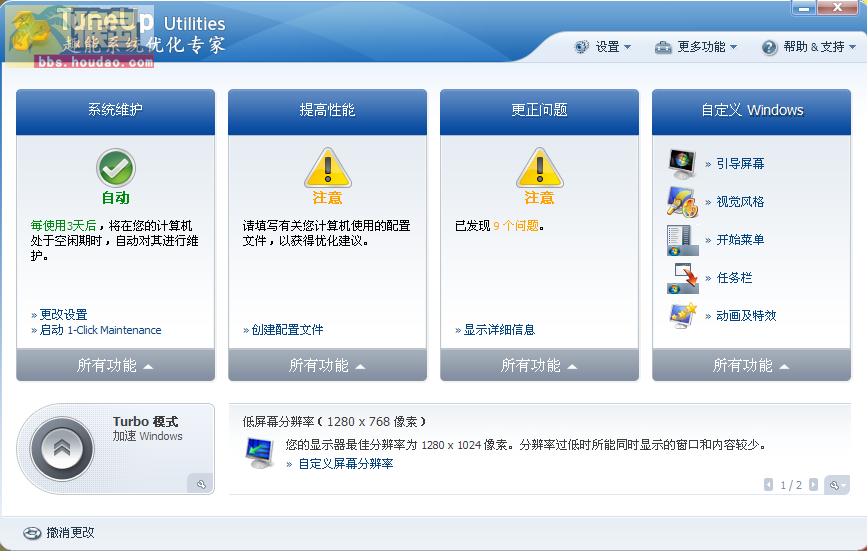Click the green checkmark status icon under 系统维护
867x551 pixels.
[116, 168]
